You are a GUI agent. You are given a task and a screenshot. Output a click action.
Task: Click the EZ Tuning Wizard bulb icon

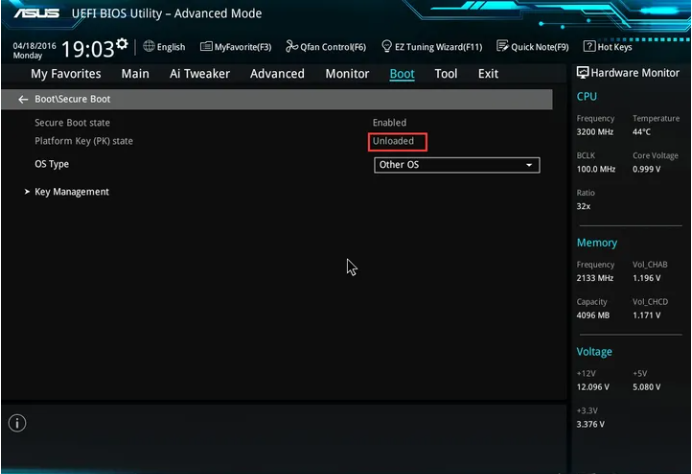click(387, 46)
